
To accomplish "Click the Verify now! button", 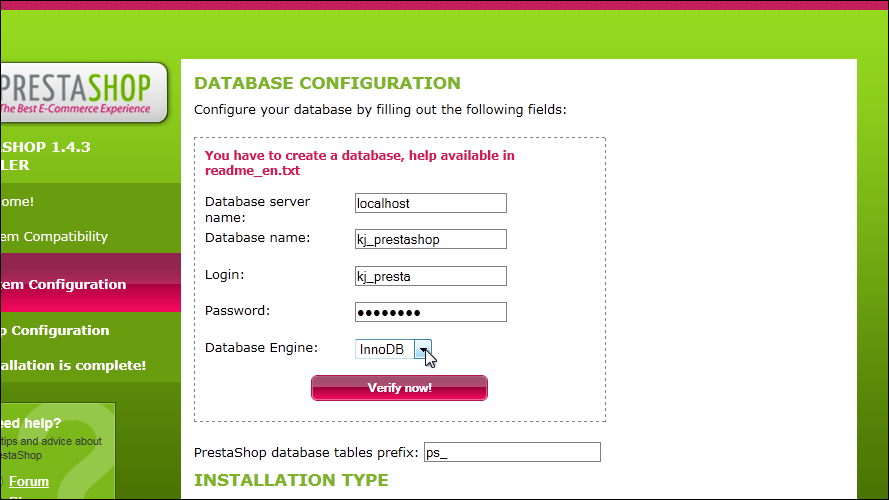I will coord(399,388).
